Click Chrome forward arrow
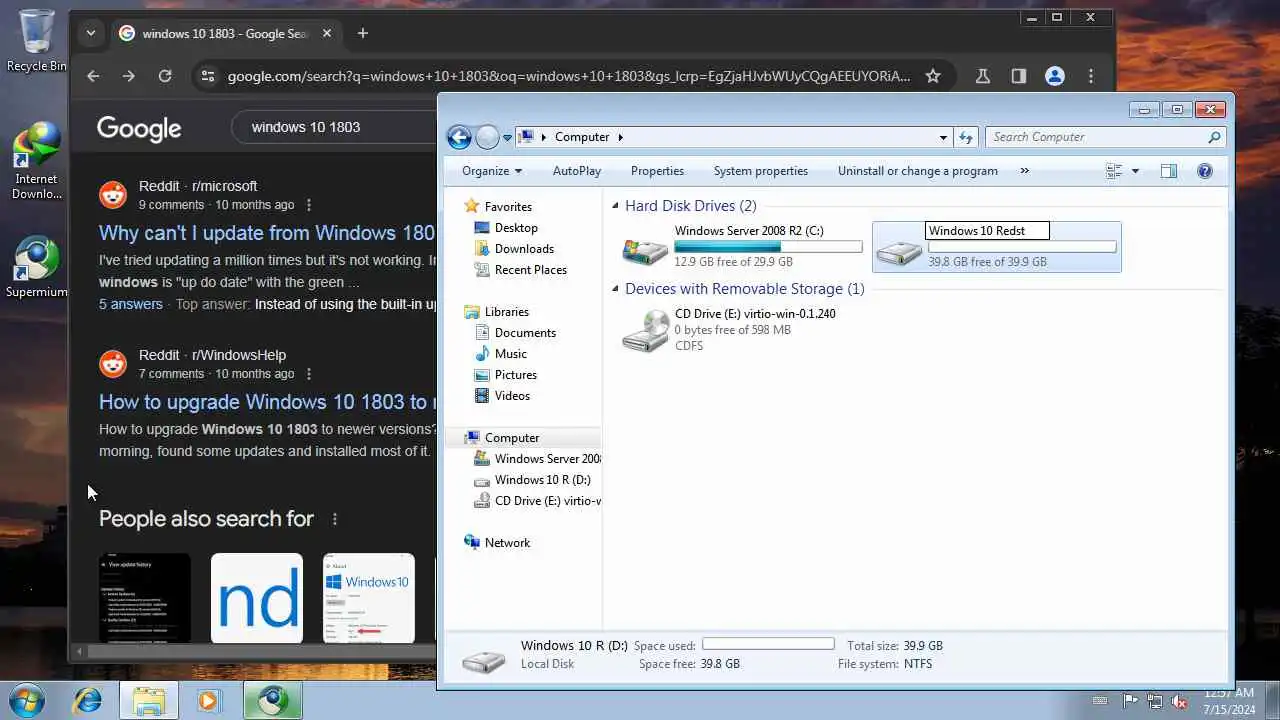The height and width of the screenshot is (720, 1280). (x=128, y=76)
